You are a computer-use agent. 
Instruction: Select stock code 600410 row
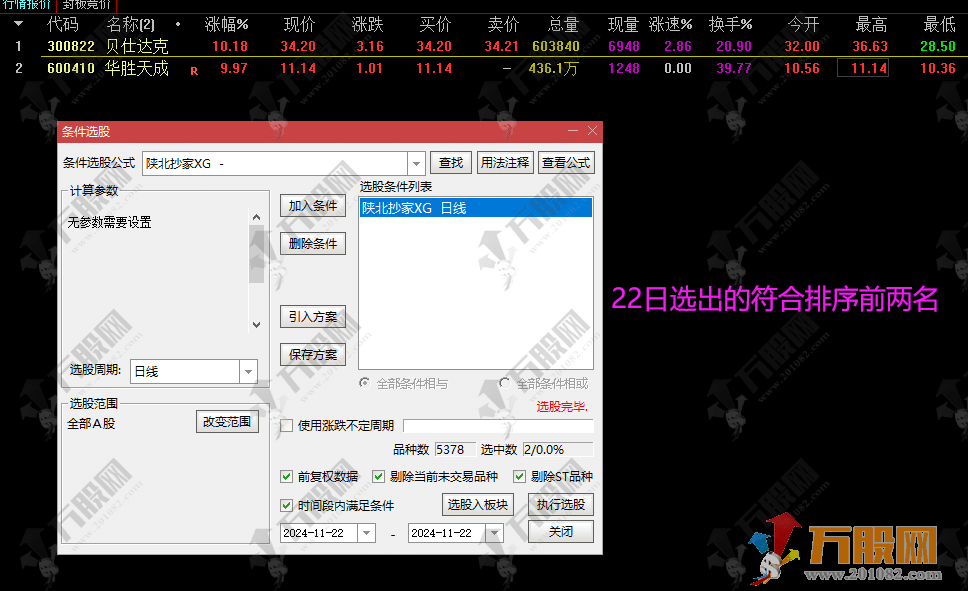pyautogui.click(x=71, y=69)
